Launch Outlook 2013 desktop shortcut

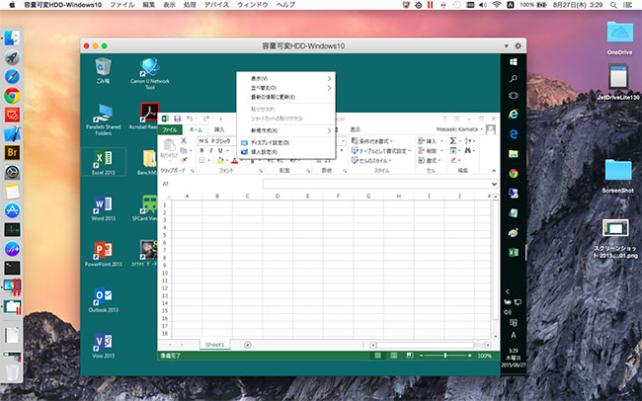pyautogui.click(x=103, y=300)
